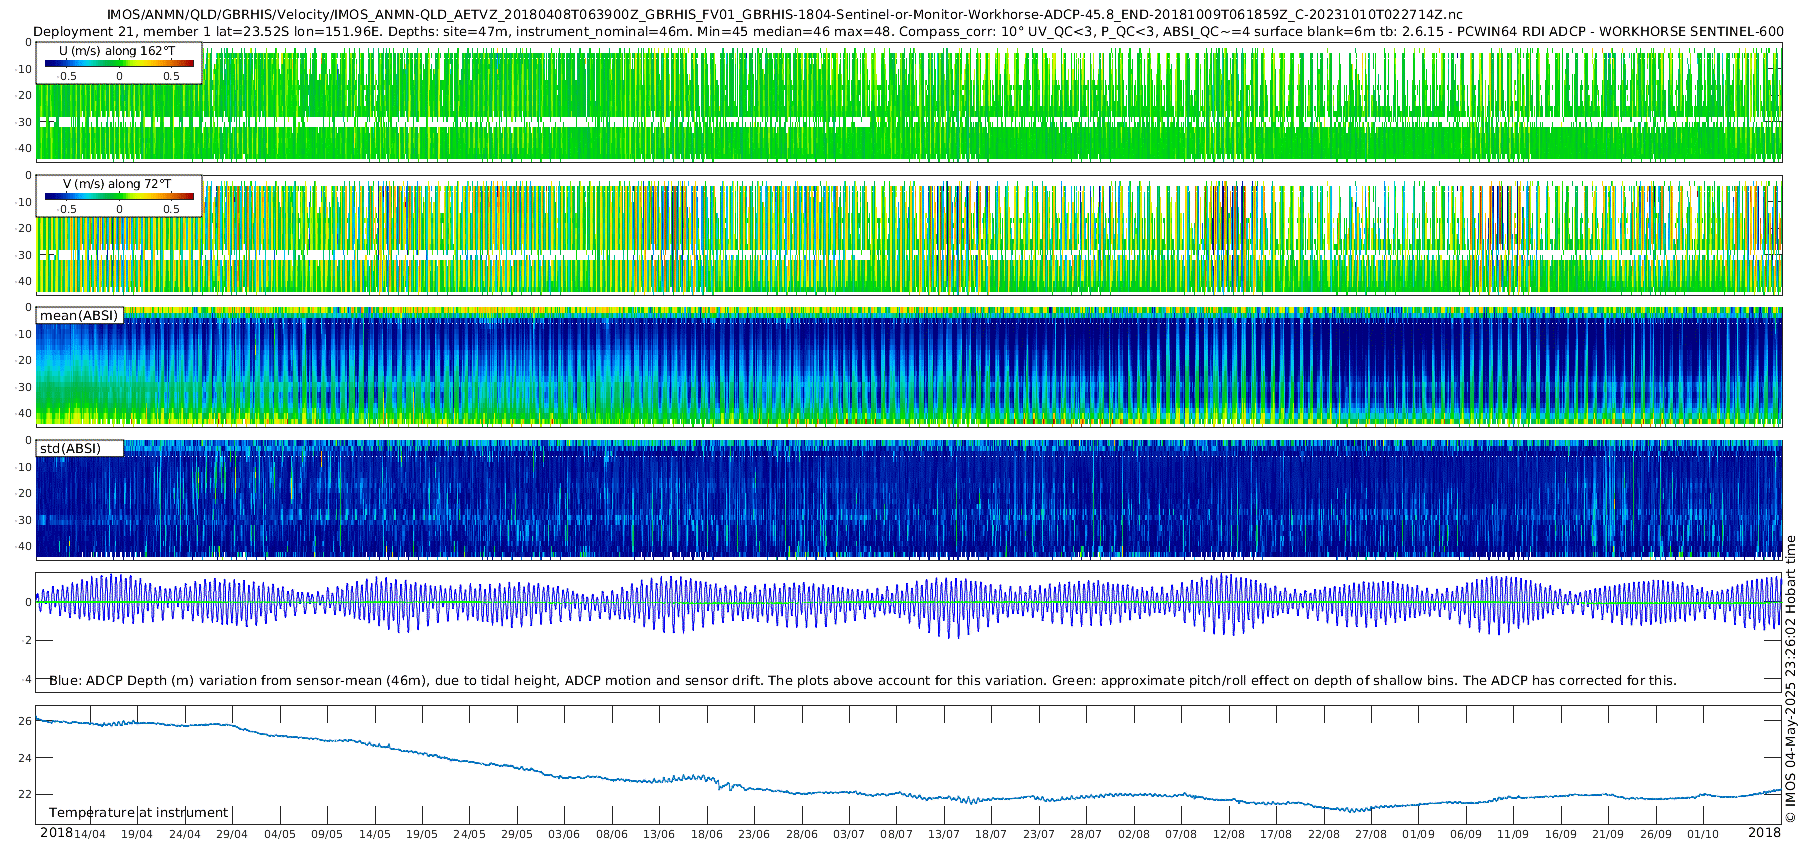Click the '24/05' date tick label
This screenshot has height=850, width=1800.
(469, 834)
